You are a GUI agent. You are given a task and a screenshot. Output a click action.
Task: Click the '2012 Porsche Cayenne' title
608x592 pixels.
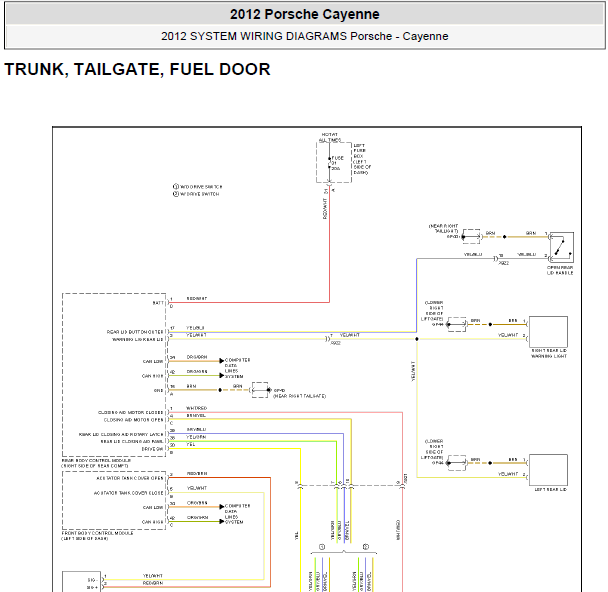pyautogui.click(x=304, y=14)
